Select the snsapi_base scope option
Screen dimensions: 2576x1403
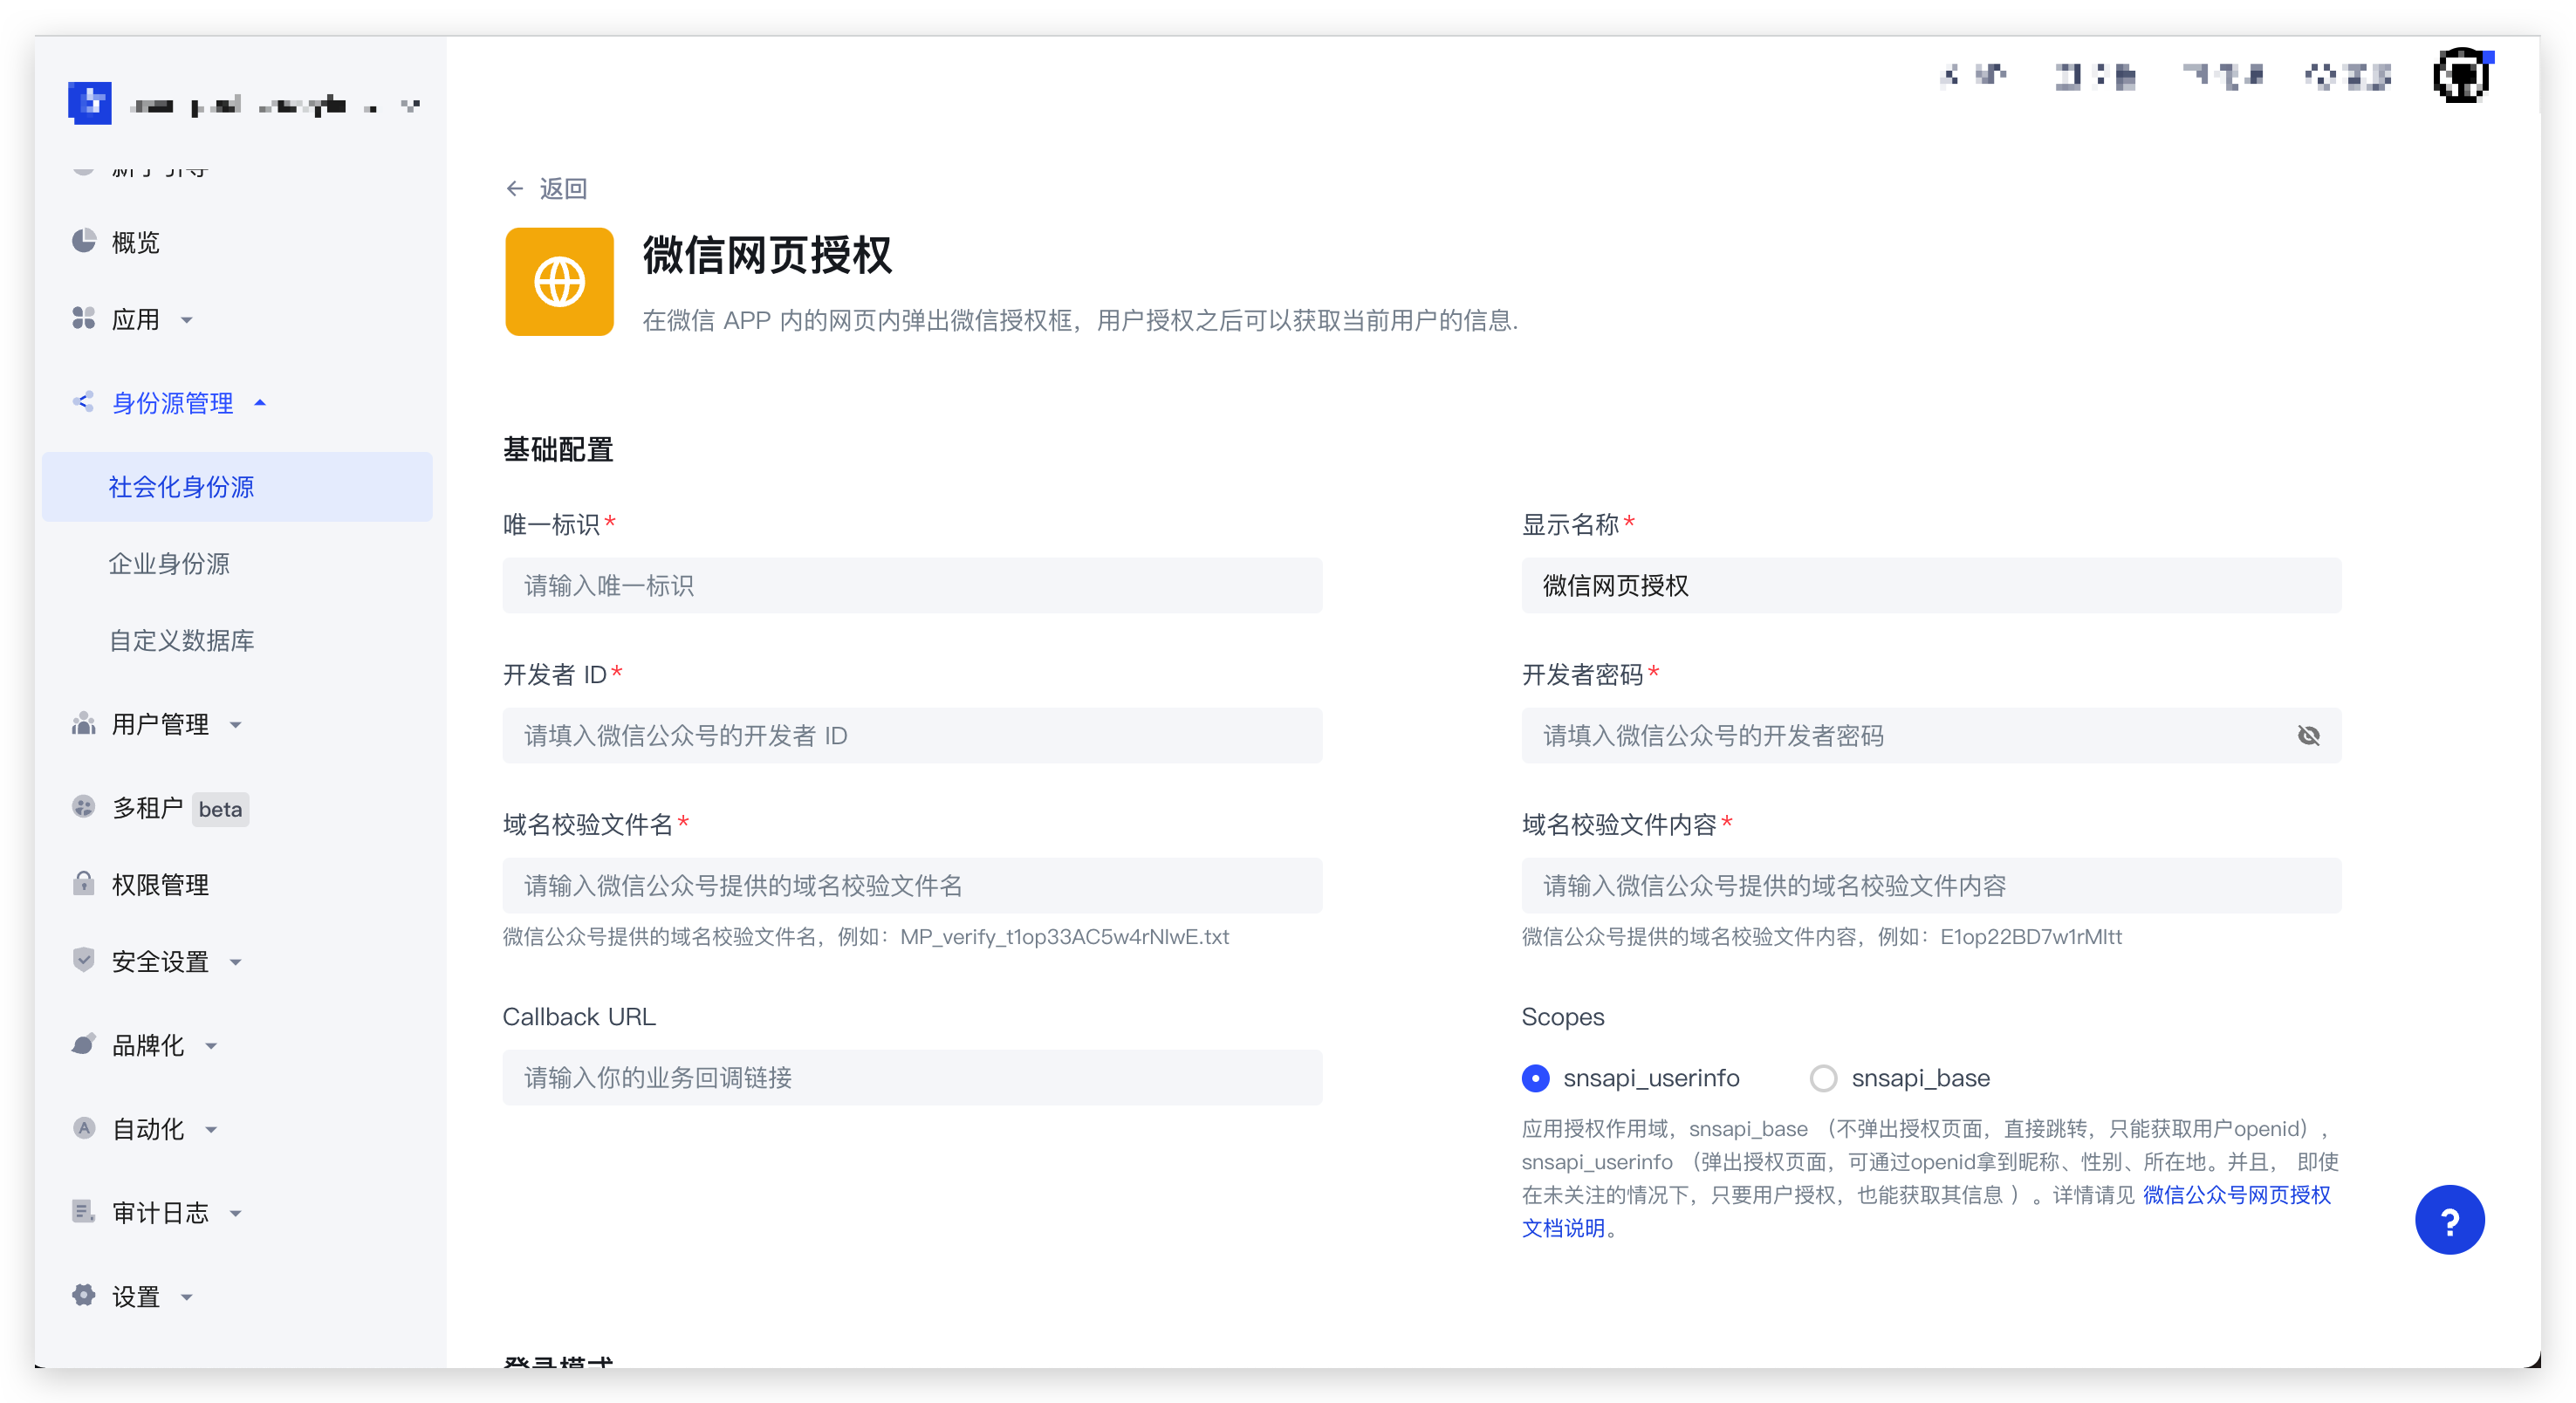[1825, 1078]
